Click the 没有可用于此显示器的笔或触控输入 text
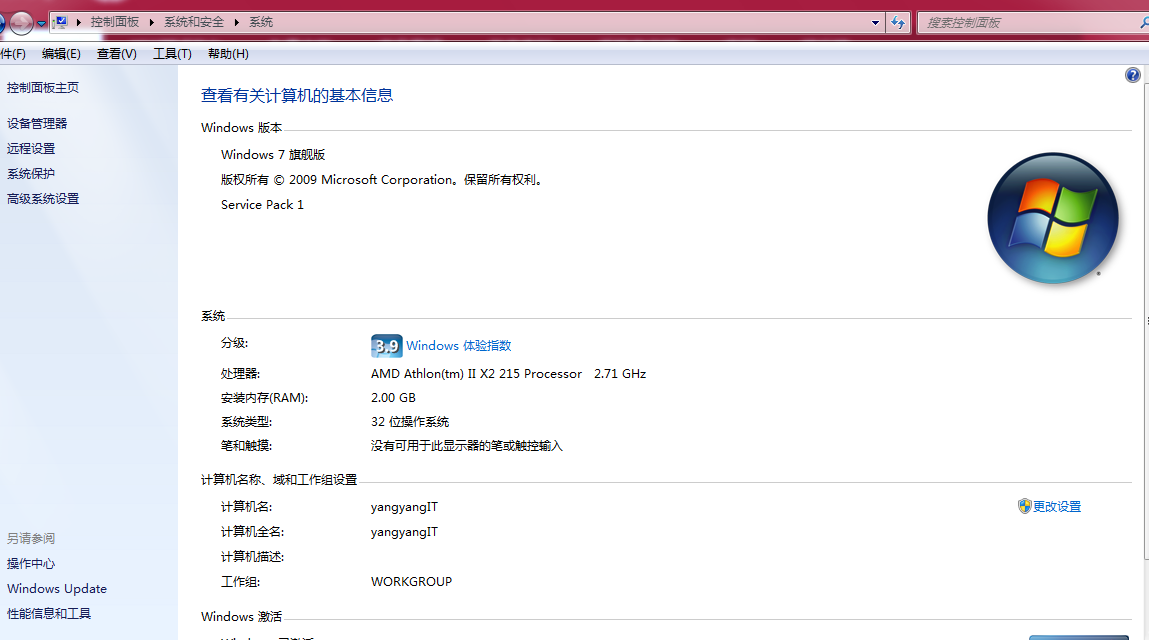 [x=467, y=446]
